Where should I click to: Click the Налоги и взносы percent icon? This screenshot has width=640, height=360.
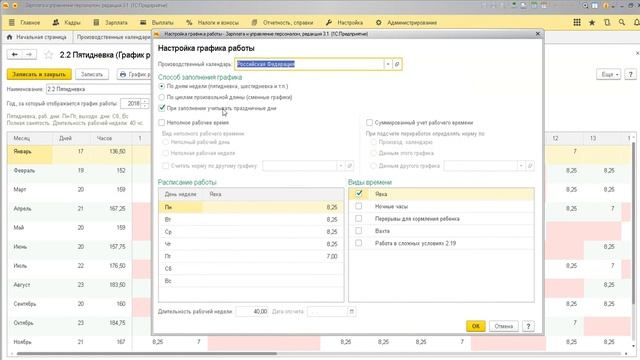189,22
